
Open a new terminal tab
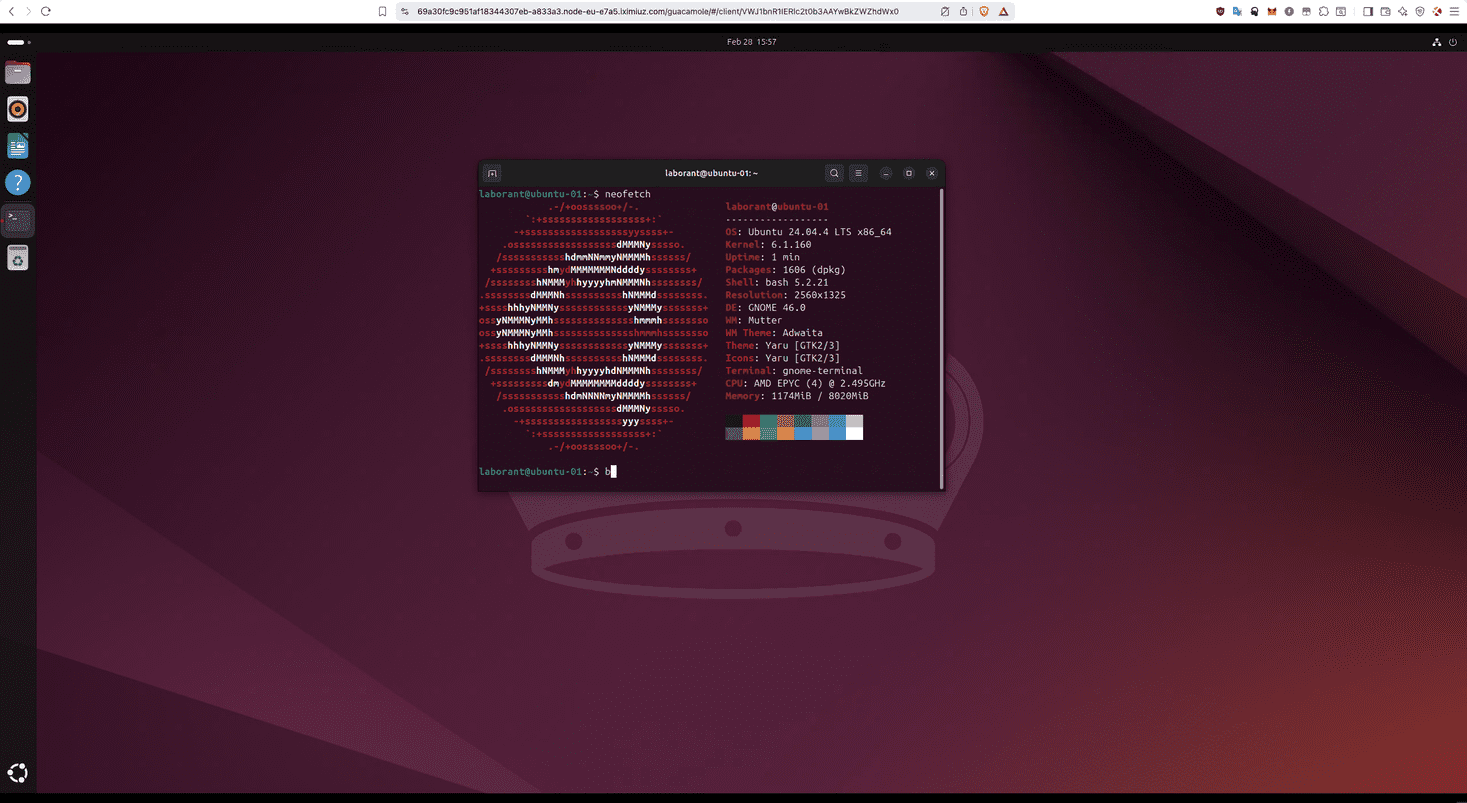pos(491,173)
